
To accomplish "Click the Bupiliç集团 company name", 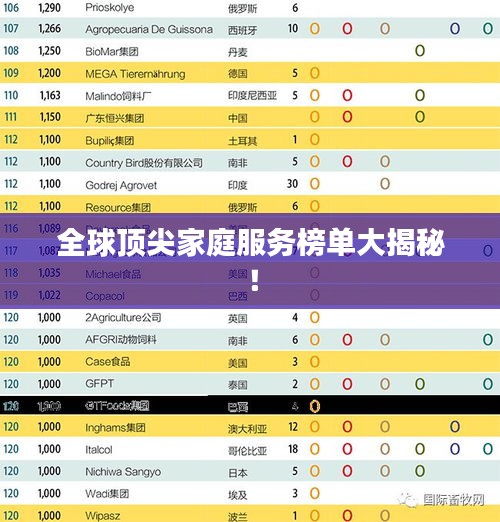I will coord(110,140).
